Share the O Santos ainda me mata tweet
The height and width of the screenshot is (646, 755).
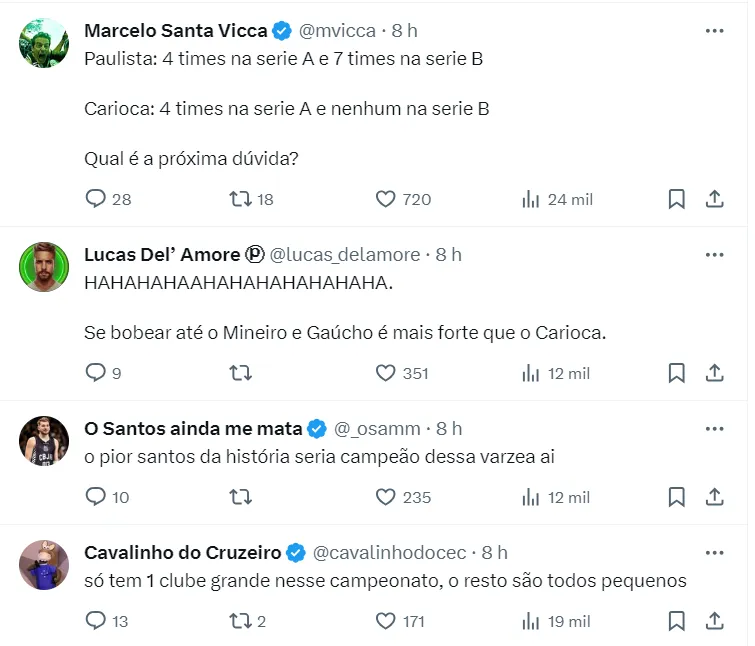(x=715, y=497)
